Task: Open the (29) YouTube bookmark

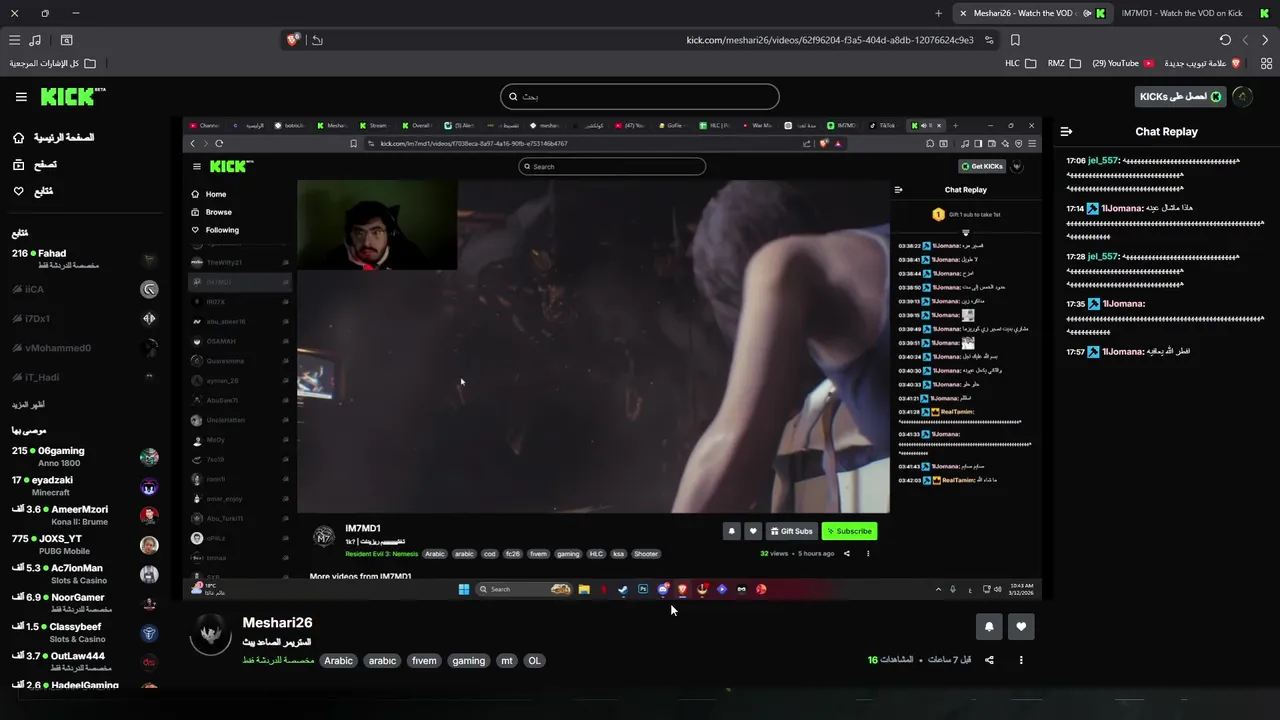Action: pos(1123,63)
